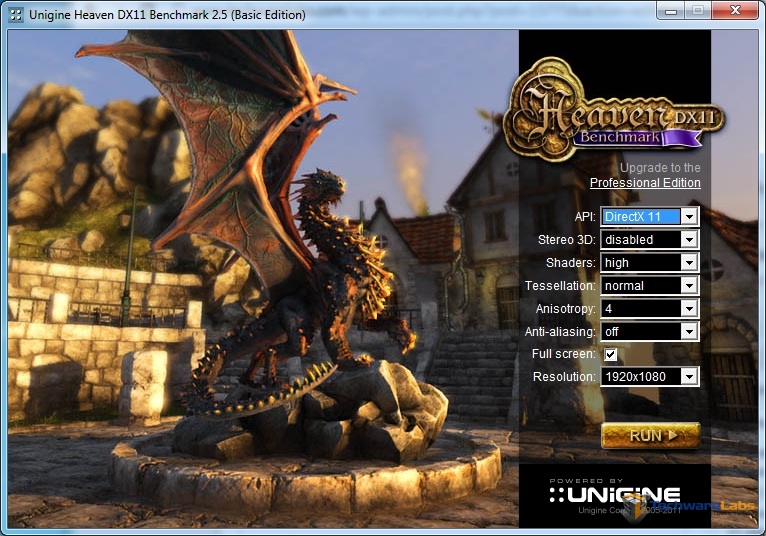Open the Shaders quality dropdown
This screenshot has width=766, height=536.
(x=650, y=262)
